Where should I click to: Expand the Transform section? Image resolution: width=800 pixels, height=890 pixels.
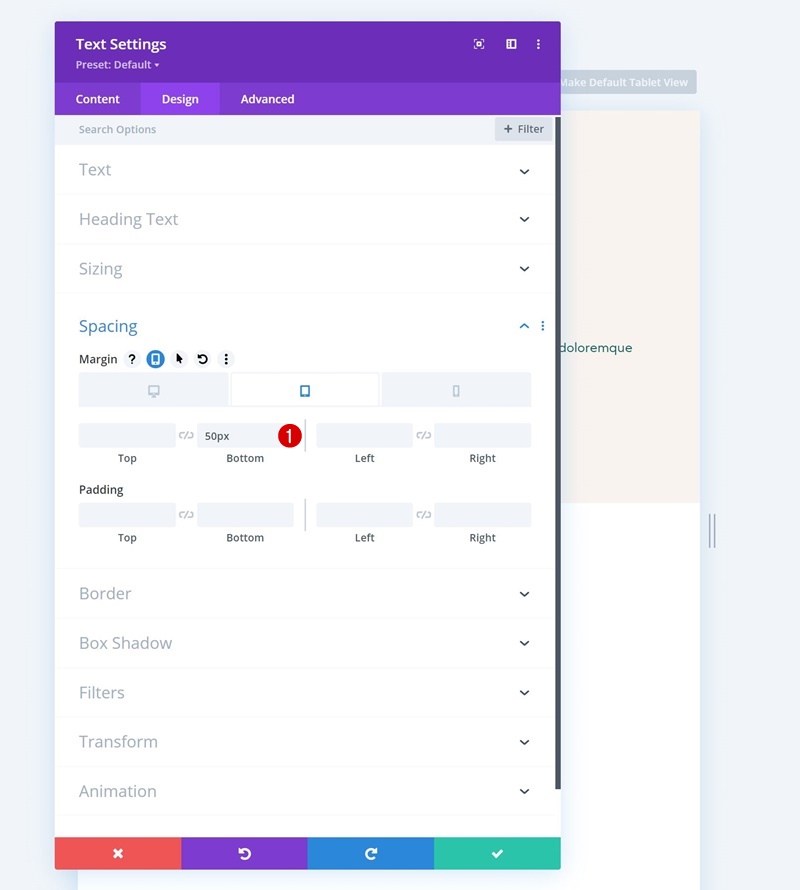click(x=304, y=742)
